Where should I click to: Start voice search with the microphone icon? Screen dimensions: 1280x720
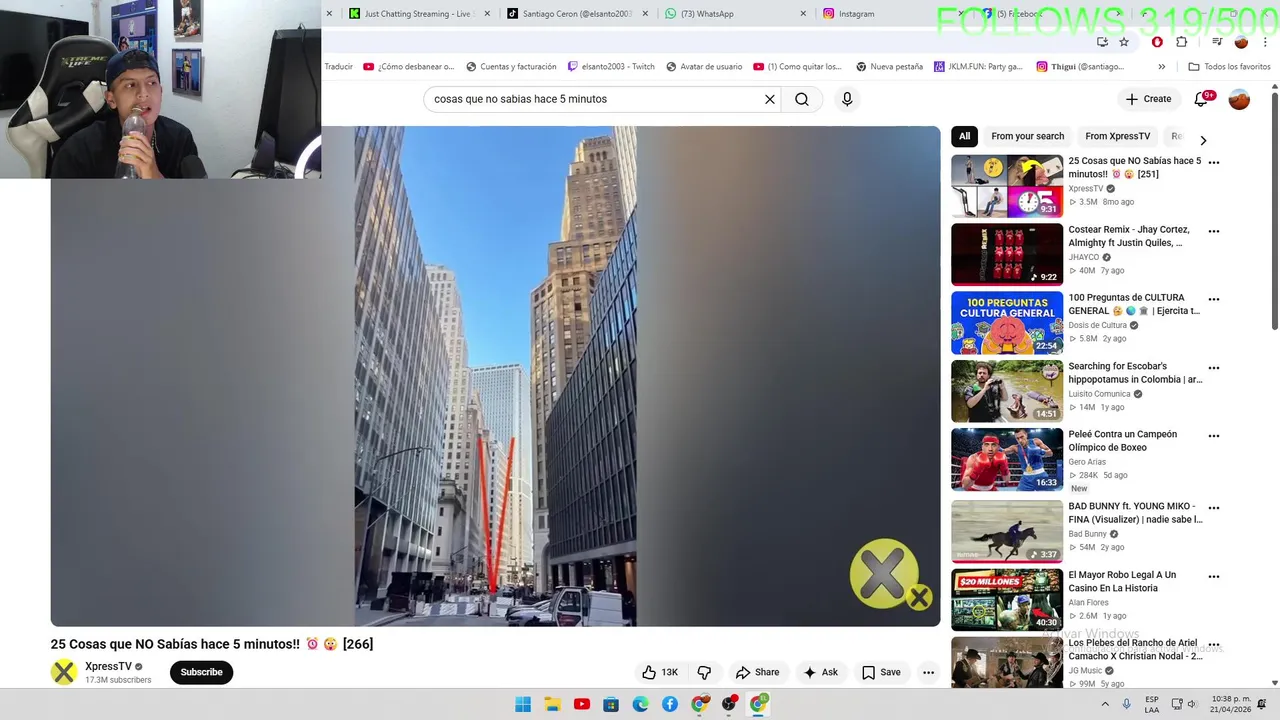click(x=847, y=99)
